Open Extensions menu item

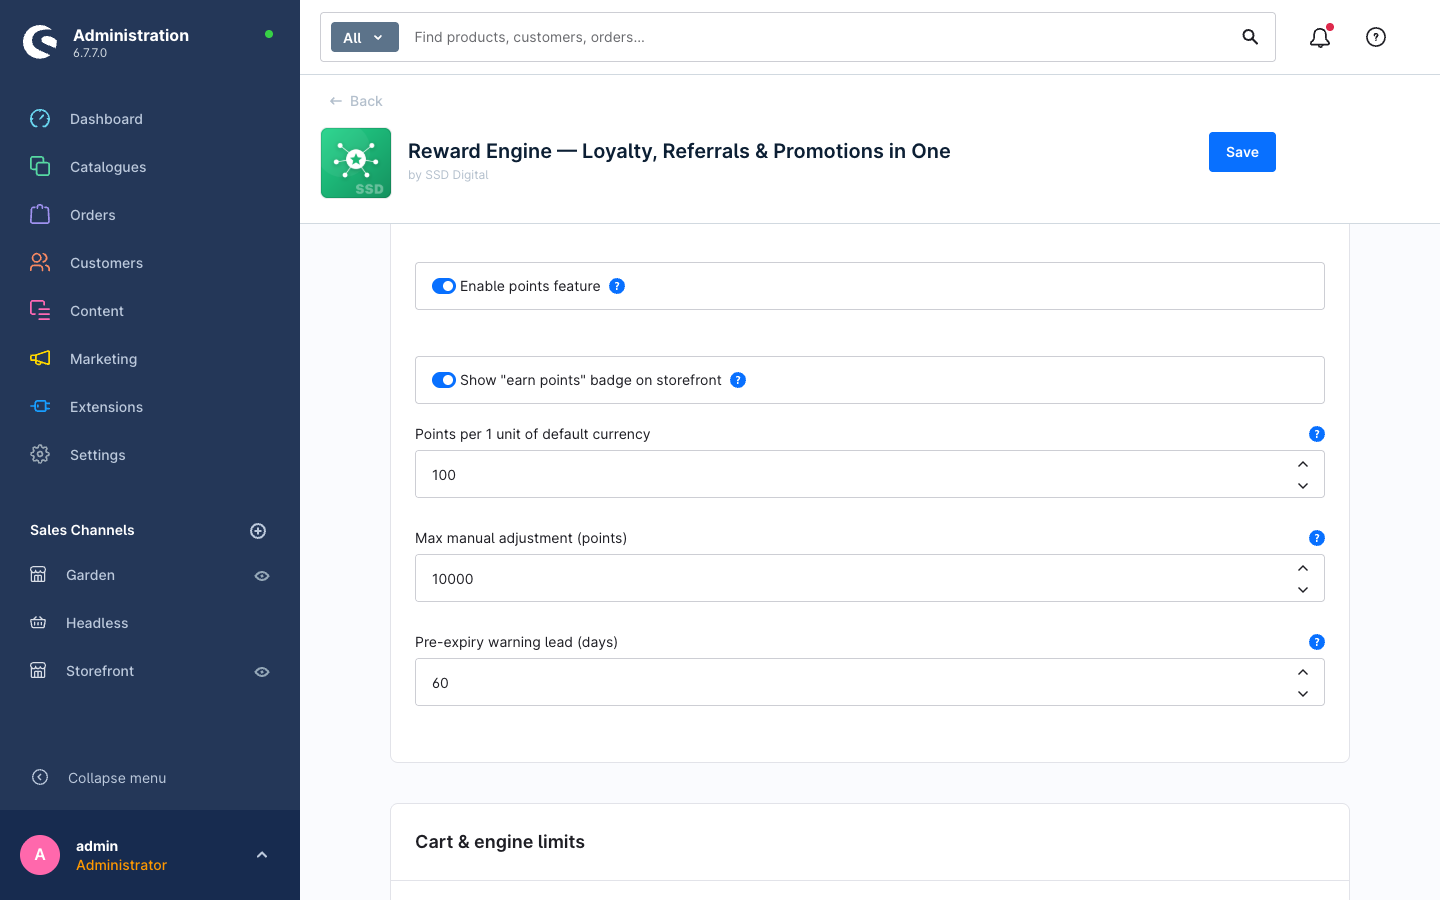pos(106,407)
